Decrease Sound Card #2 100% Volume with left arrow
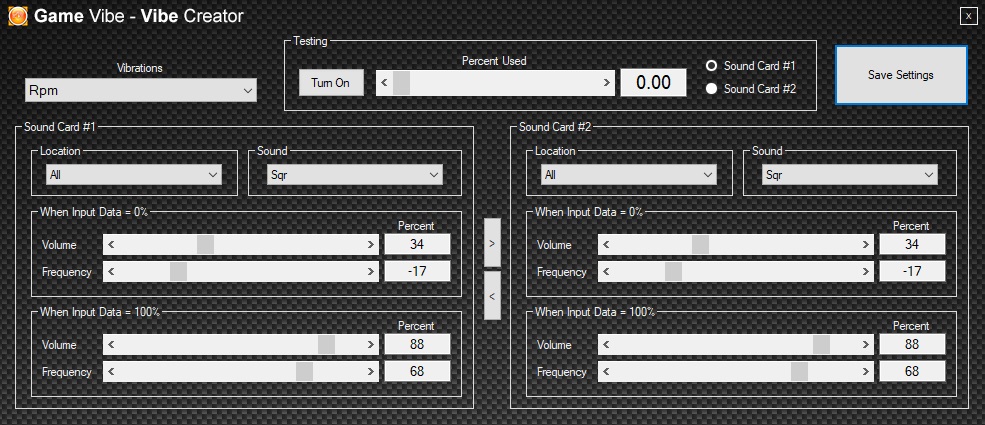 (x=606, y=344)
